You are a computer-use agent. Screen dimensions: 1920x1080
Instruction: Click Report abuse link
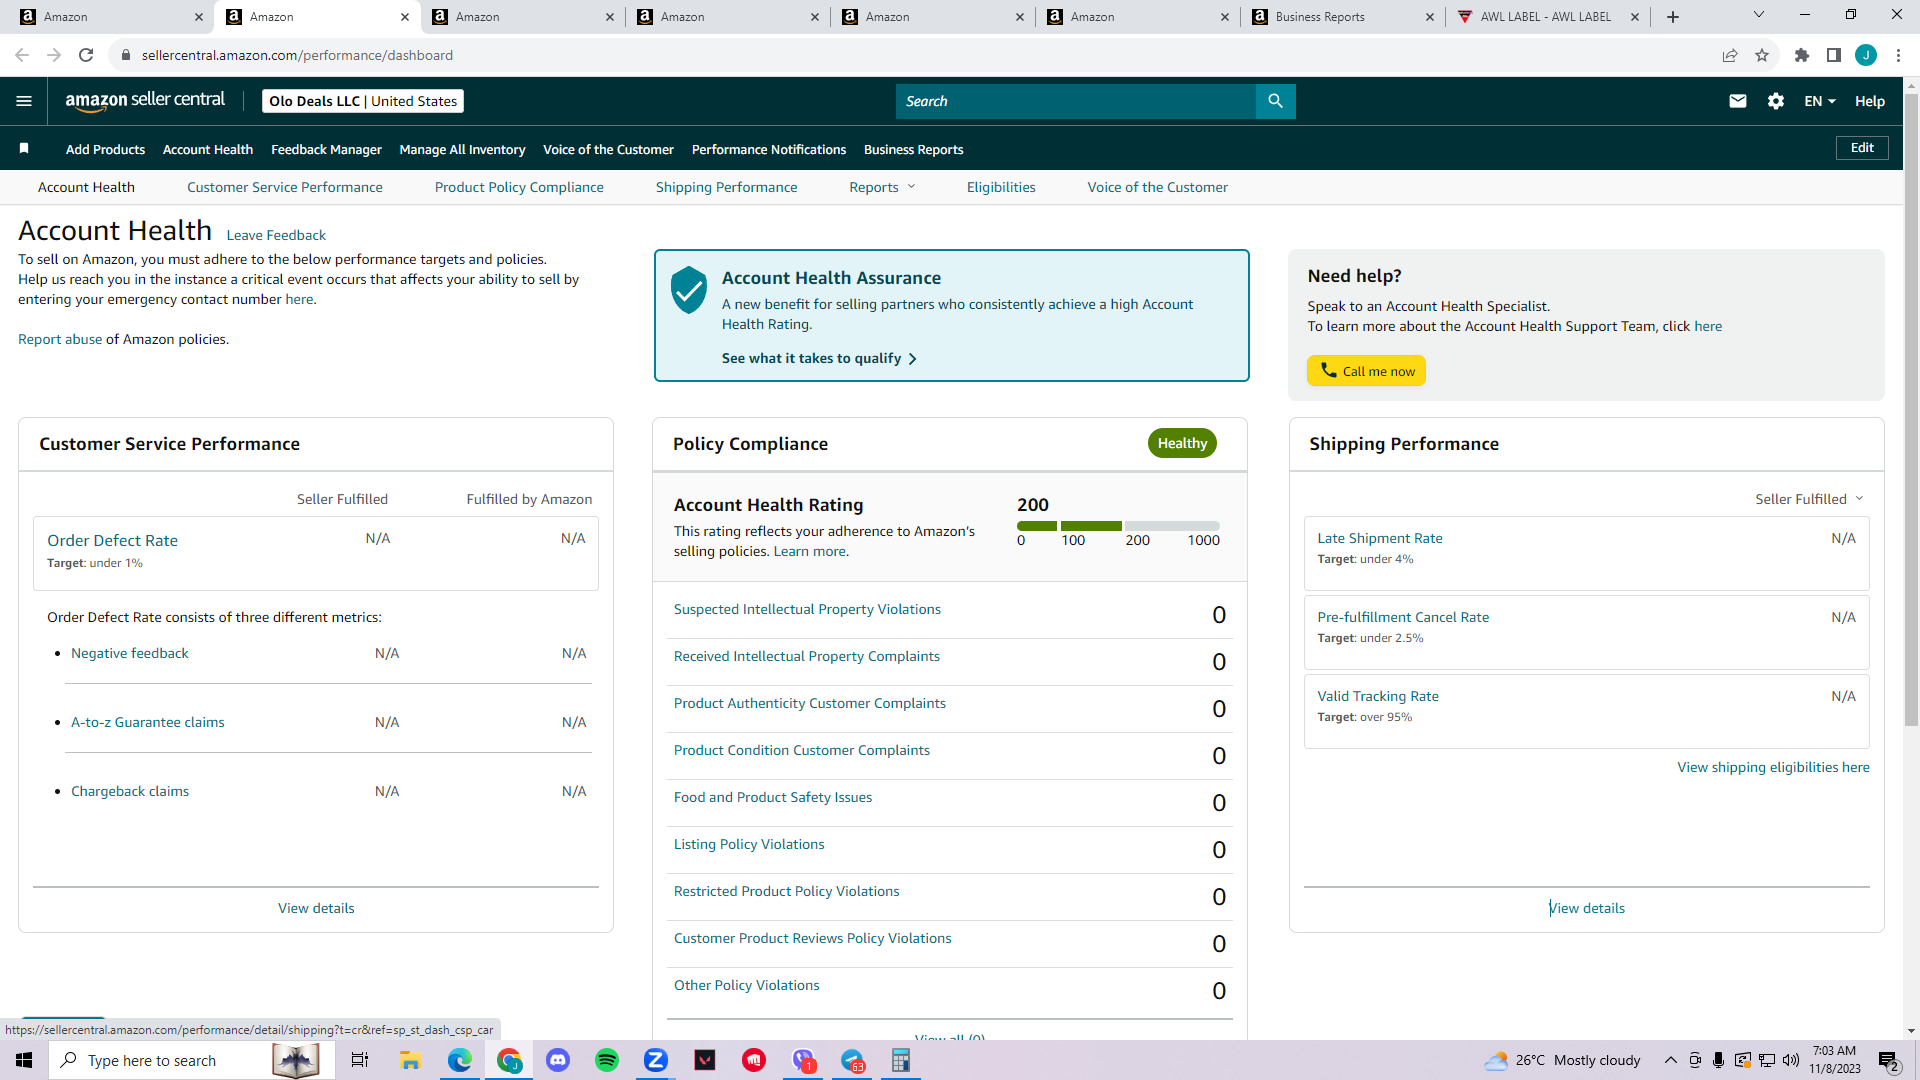60,339
